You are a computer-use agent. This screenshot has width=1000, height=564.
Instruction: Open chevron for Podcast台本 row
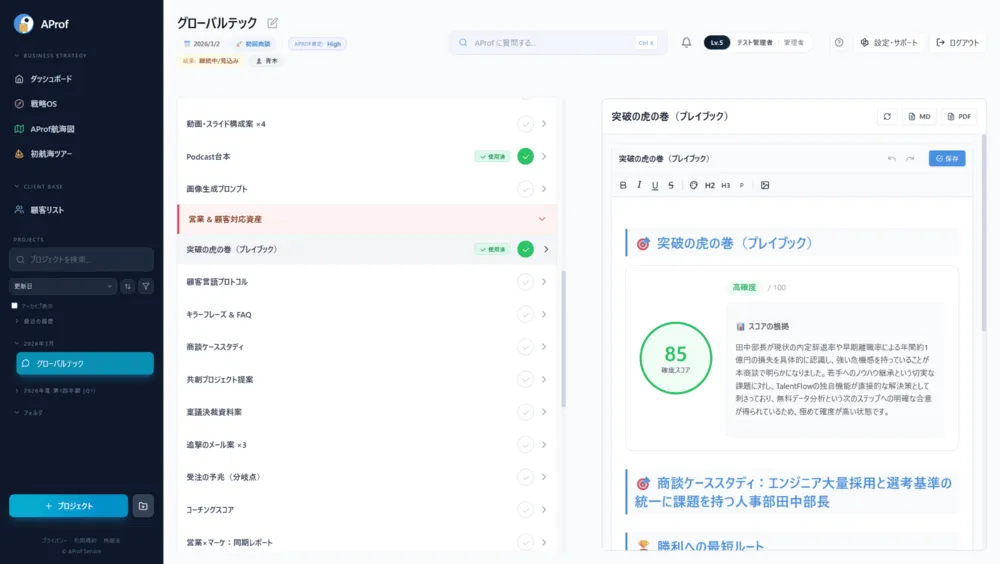click(544, 156)
